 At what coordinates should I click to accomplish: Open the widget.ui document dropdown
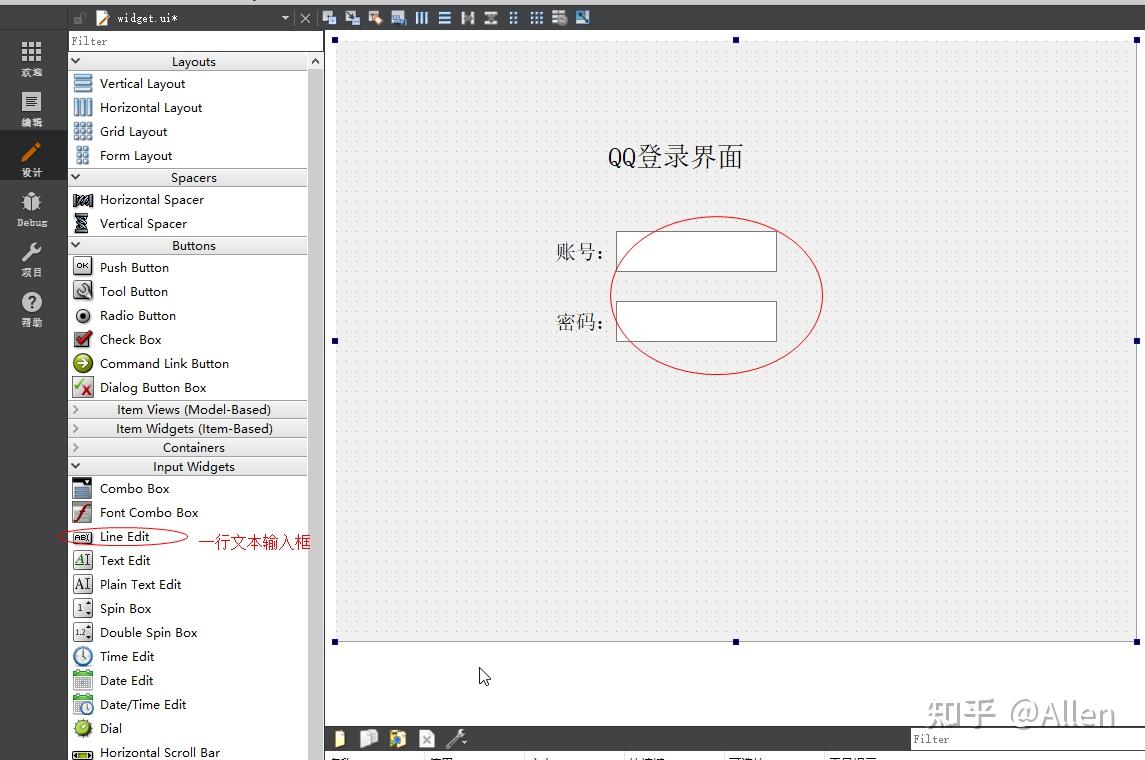[x=285, y=17]
